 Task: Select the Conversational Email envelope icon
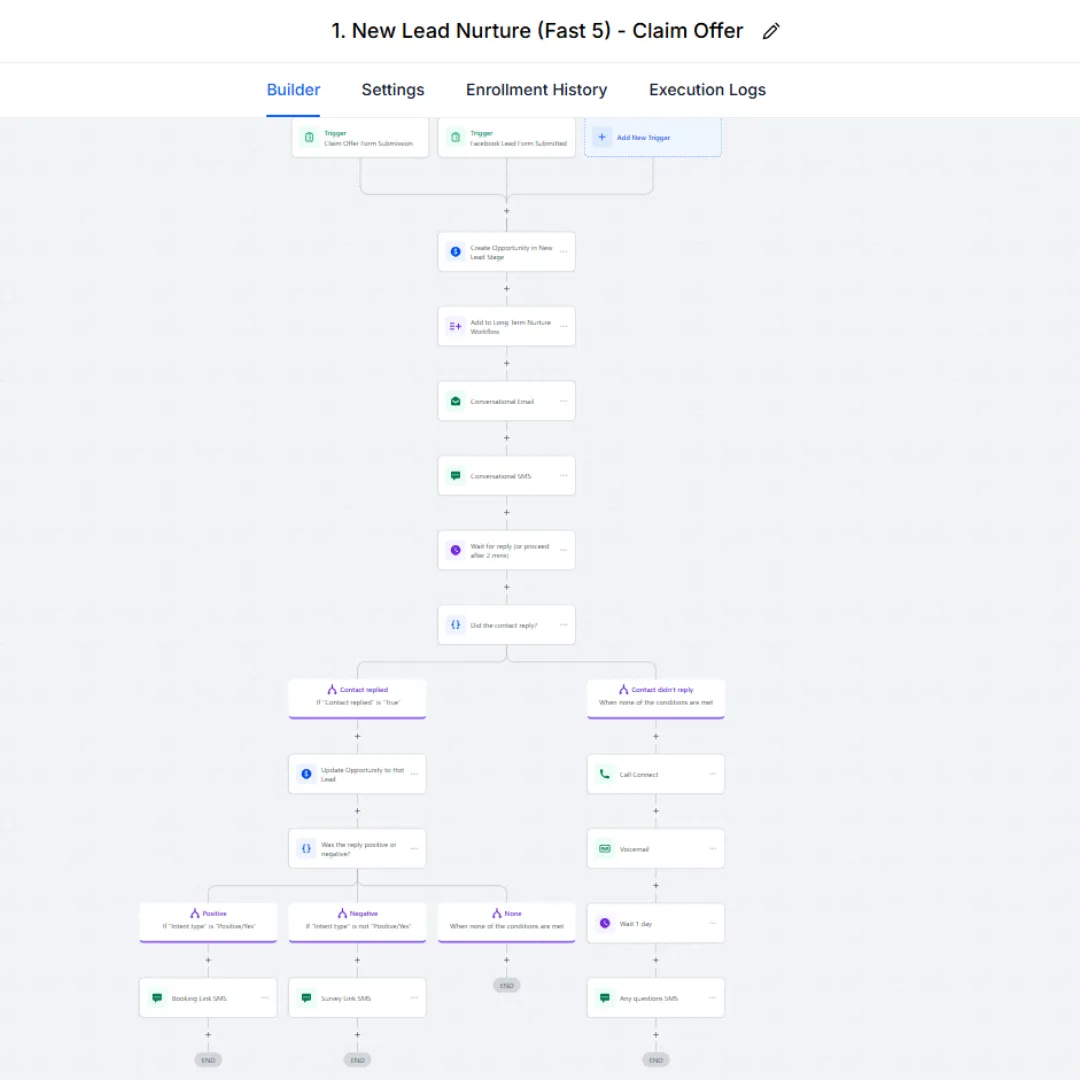click(455, 401)
